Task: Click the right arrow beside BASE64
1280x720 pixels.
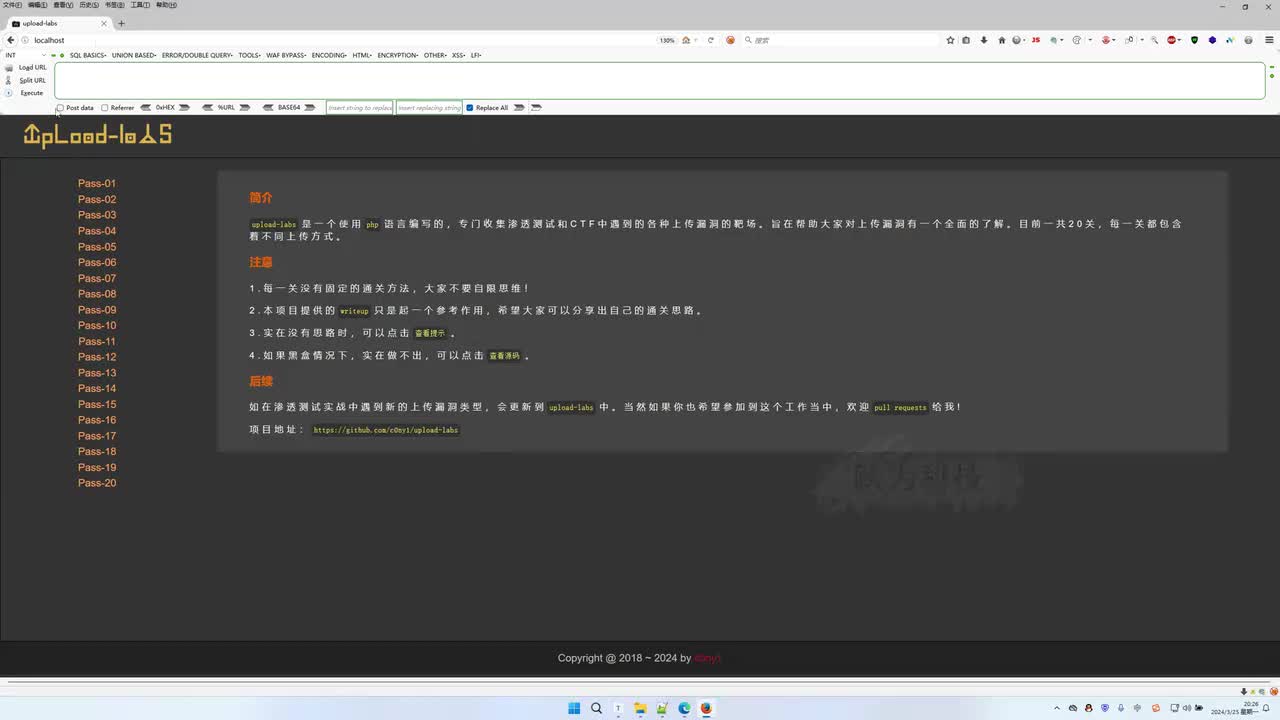Action: (310, 107)
